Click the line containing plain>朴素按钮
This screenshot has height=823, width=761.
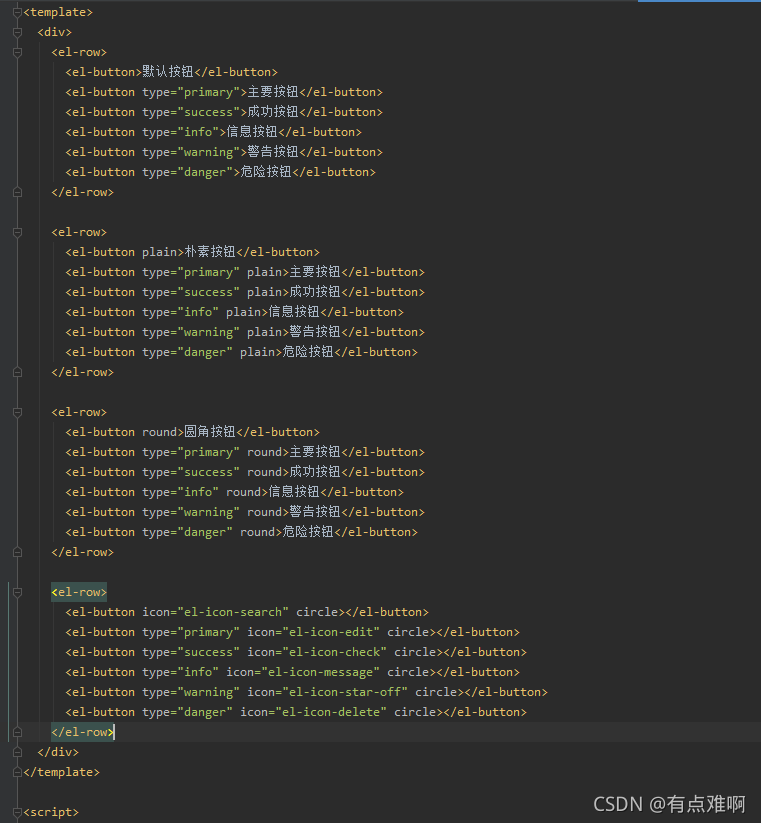pos(192,252)
